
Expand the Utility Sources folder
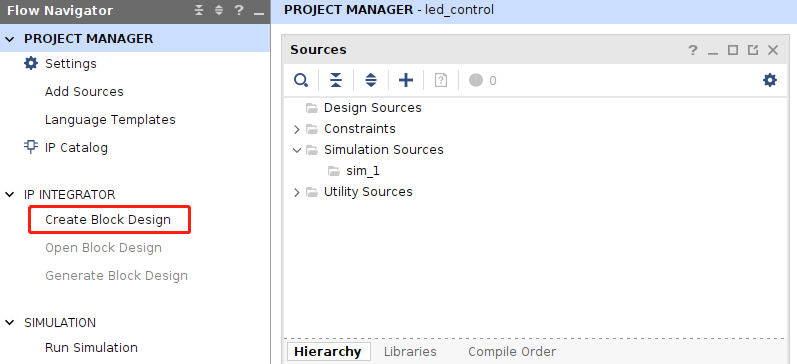297,192
